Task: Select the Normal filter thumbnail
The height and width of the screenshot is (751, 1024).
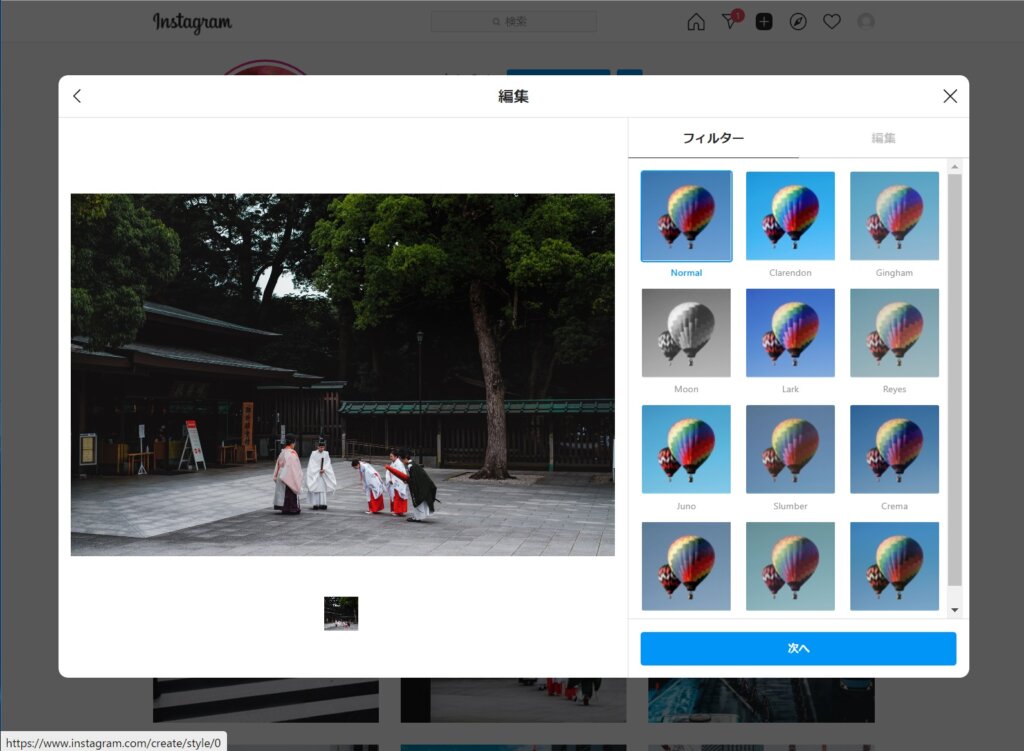Action: 686,216
